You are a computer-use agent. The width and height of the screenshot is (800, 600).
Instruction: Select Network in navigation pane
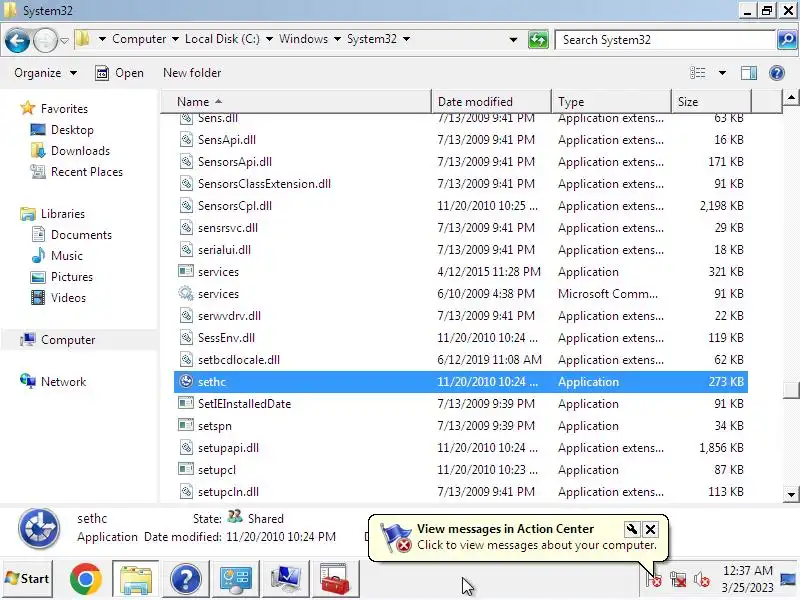(63, 381)
